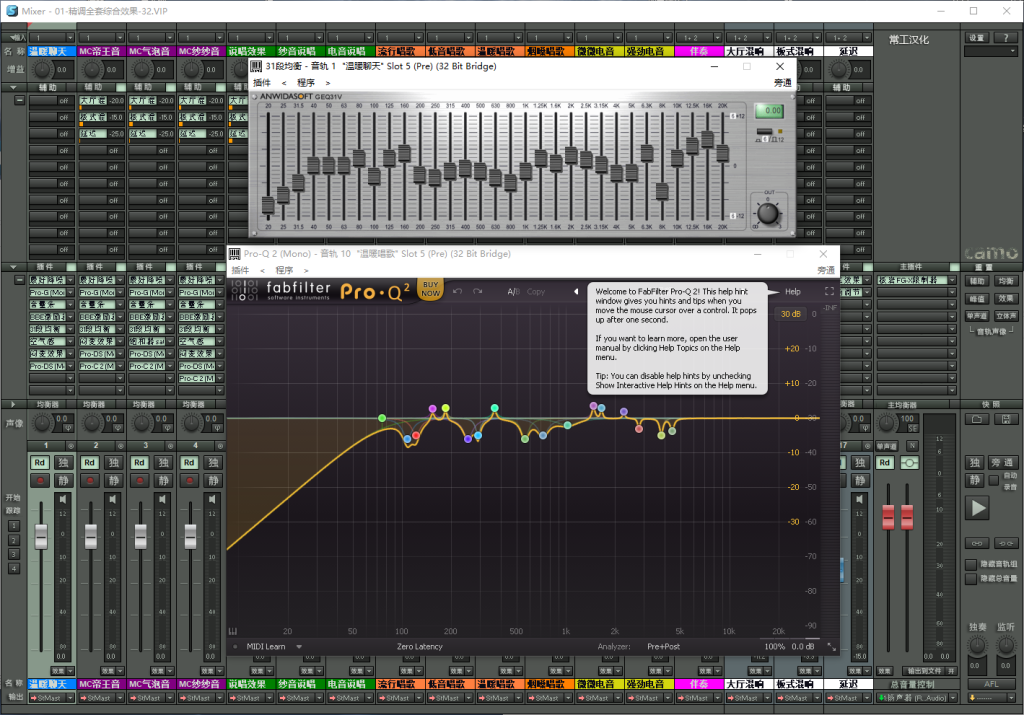Click the question mark help button top right
Screen dimensions: 1024x715
1006,38
